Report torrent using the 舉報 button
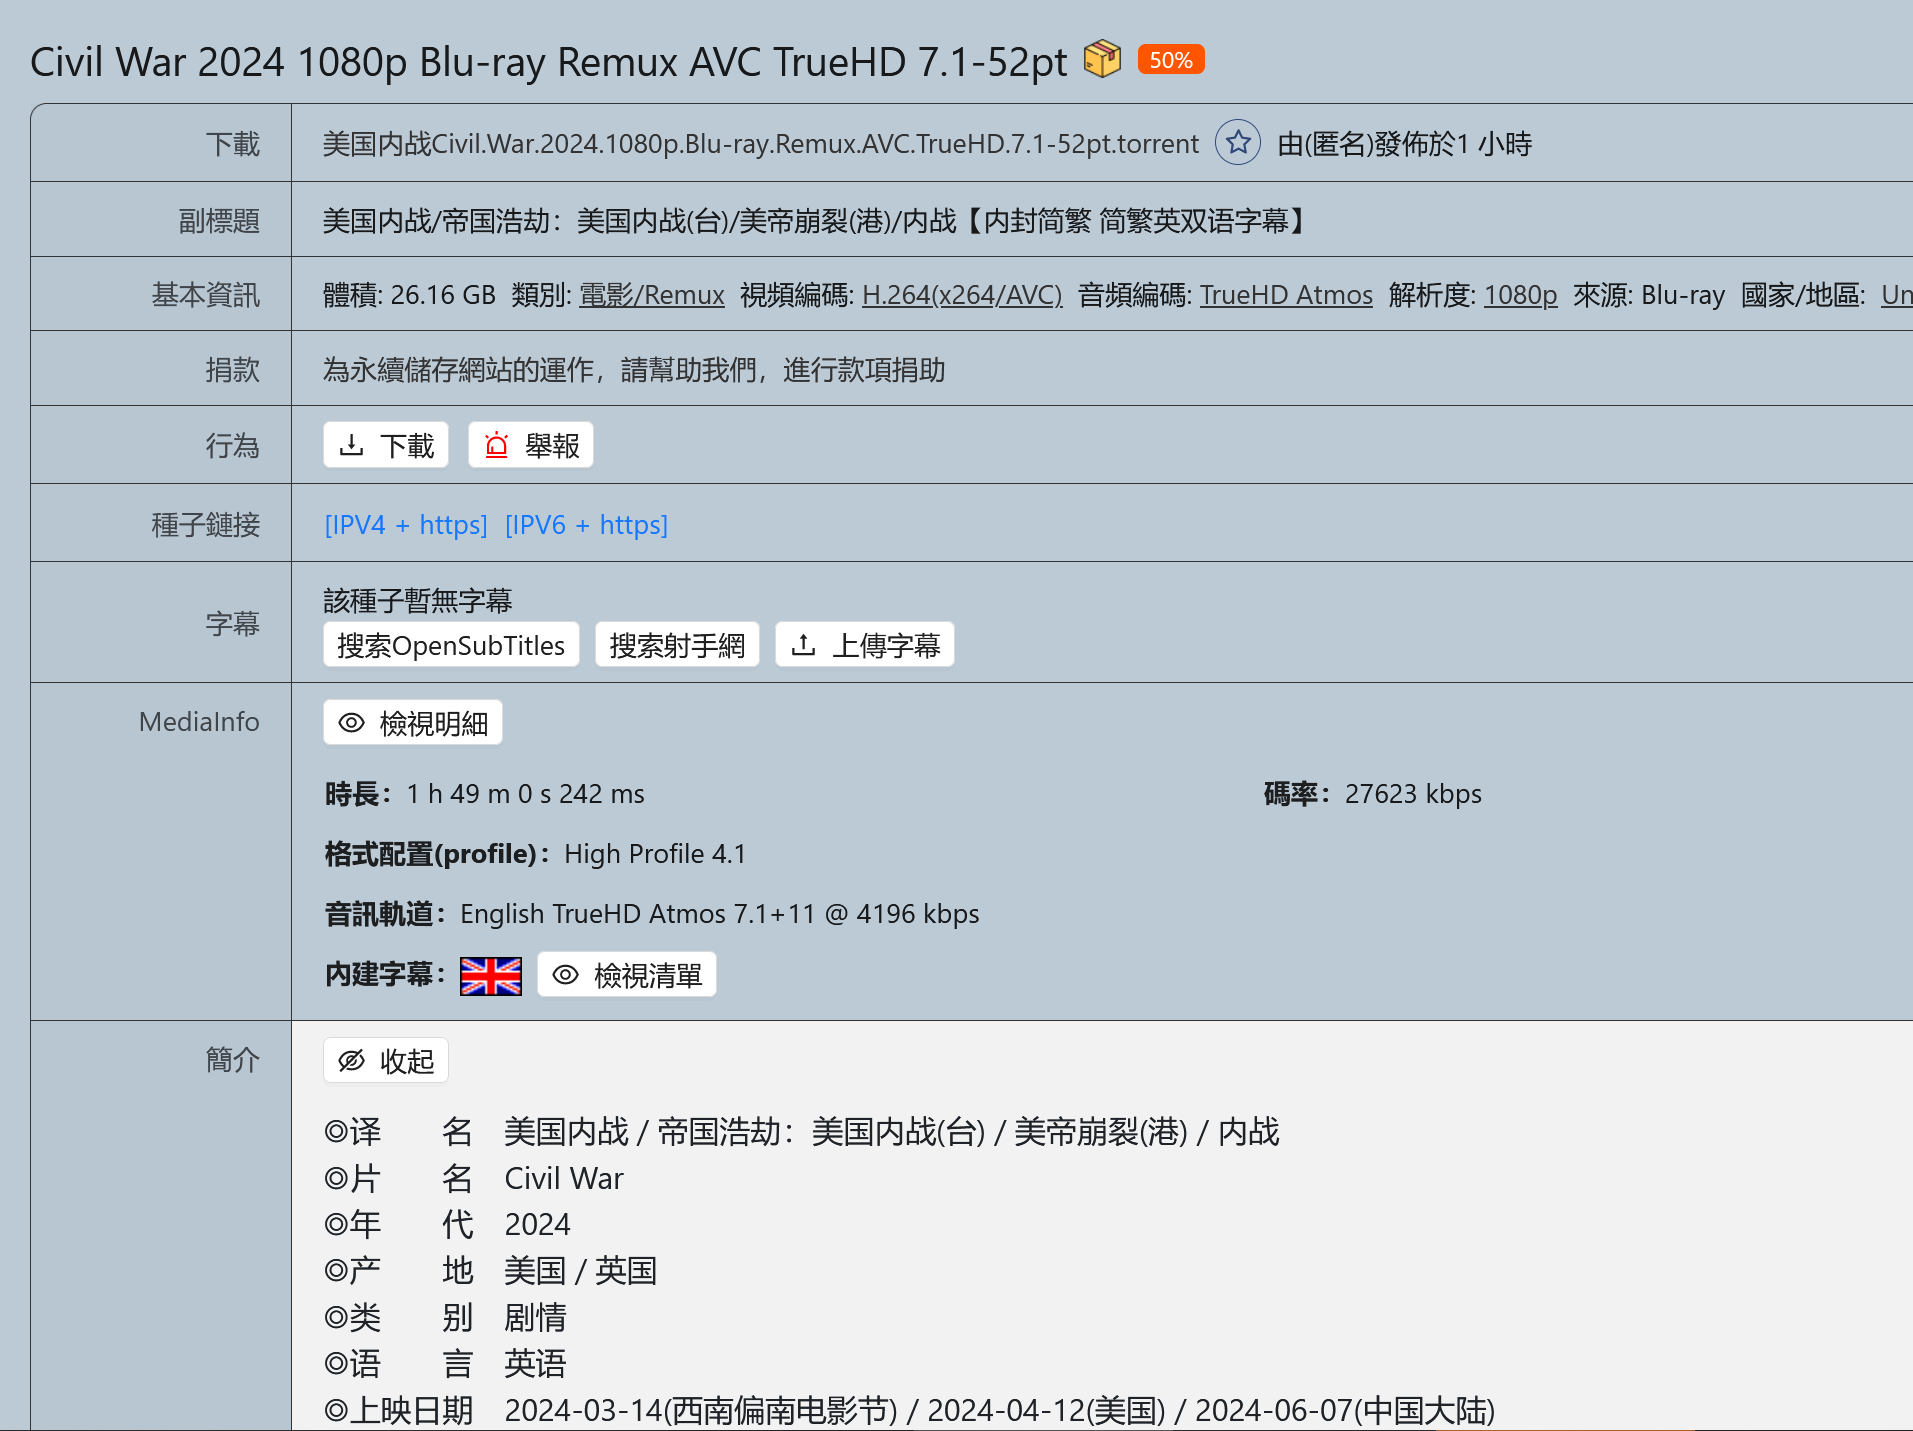Viewport: 1913px width, 1431px height. click(531, 445)
